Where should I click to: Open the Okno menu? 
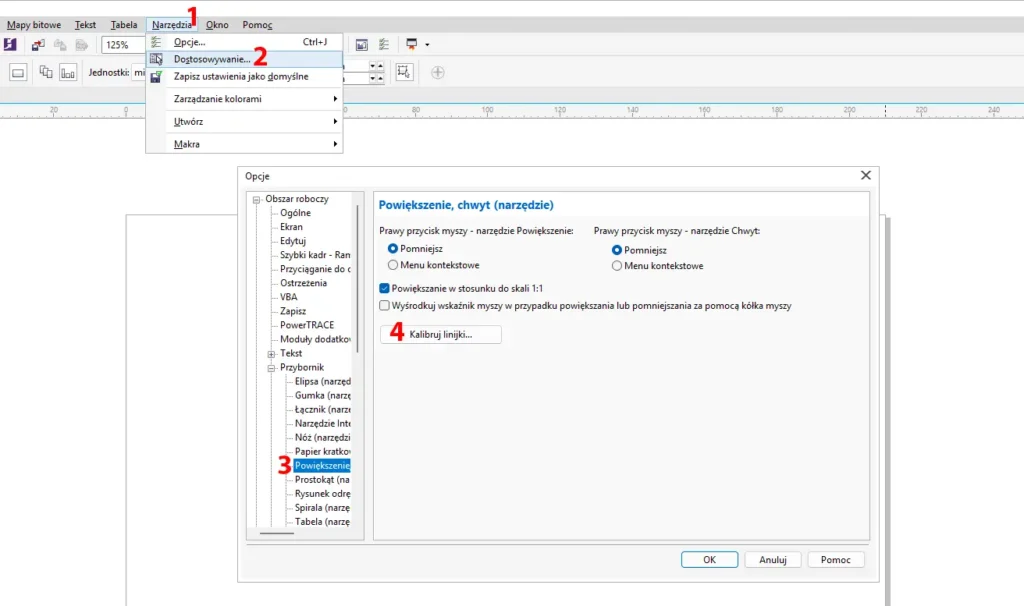pos(217,24)
